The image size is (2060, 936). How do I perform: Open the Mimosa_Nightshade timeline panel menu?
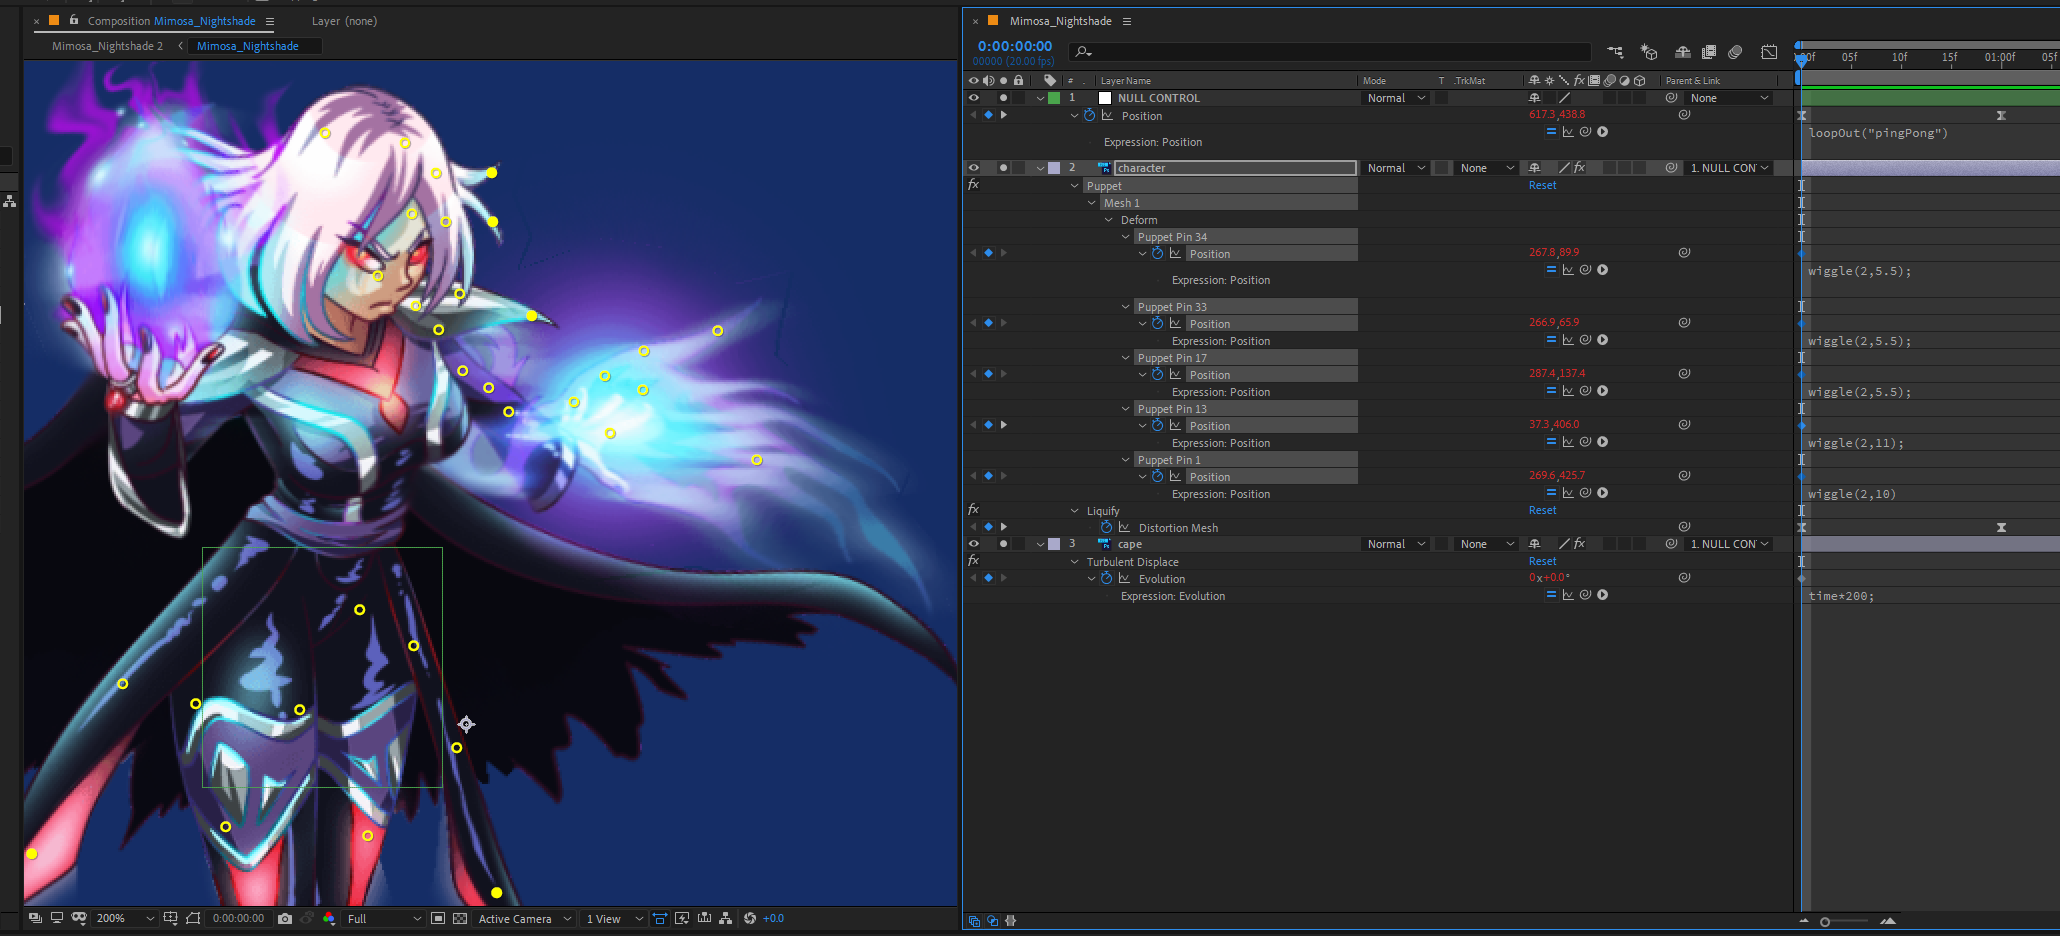coord(1127,21)
